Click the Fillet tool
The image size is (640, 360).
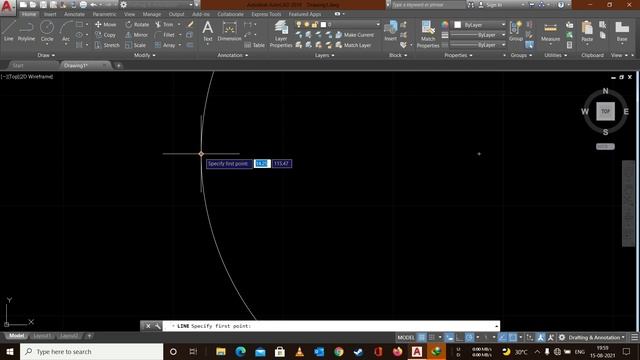coord(164,35)
